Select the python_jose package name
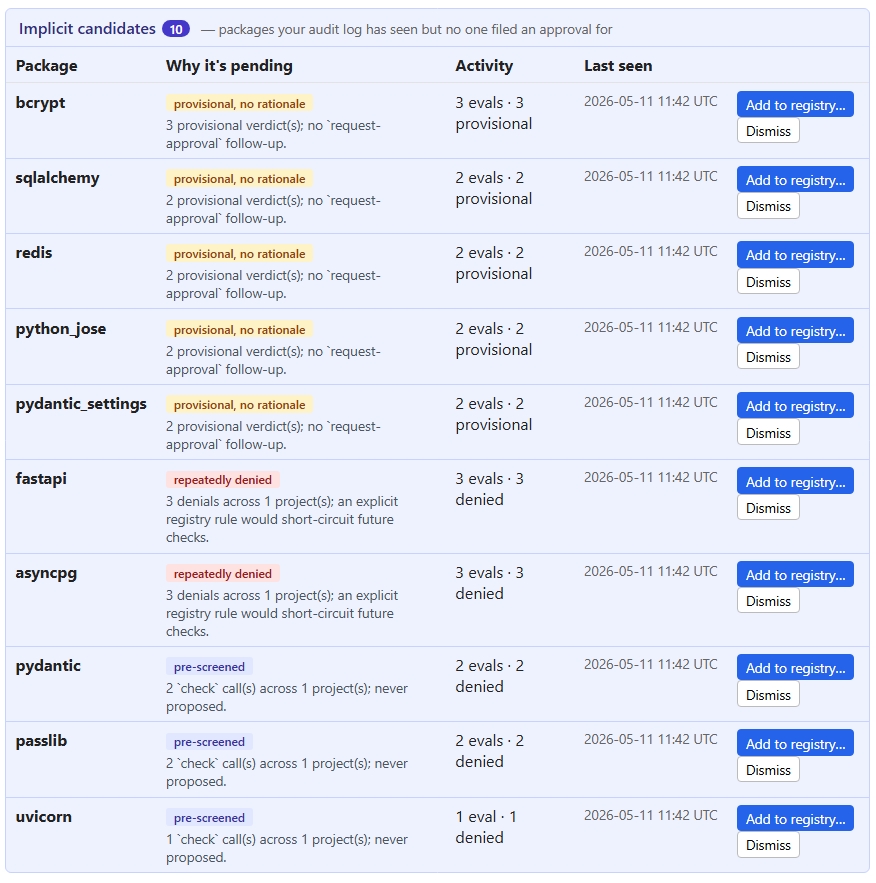The image size is (876, 883). pyautogui.click(x=61, y=329)
